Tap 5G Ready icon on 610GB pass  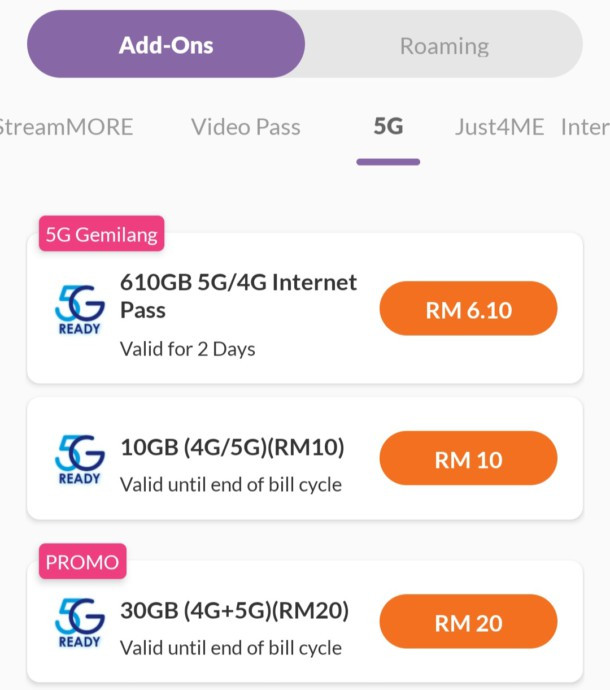[79, 309]
